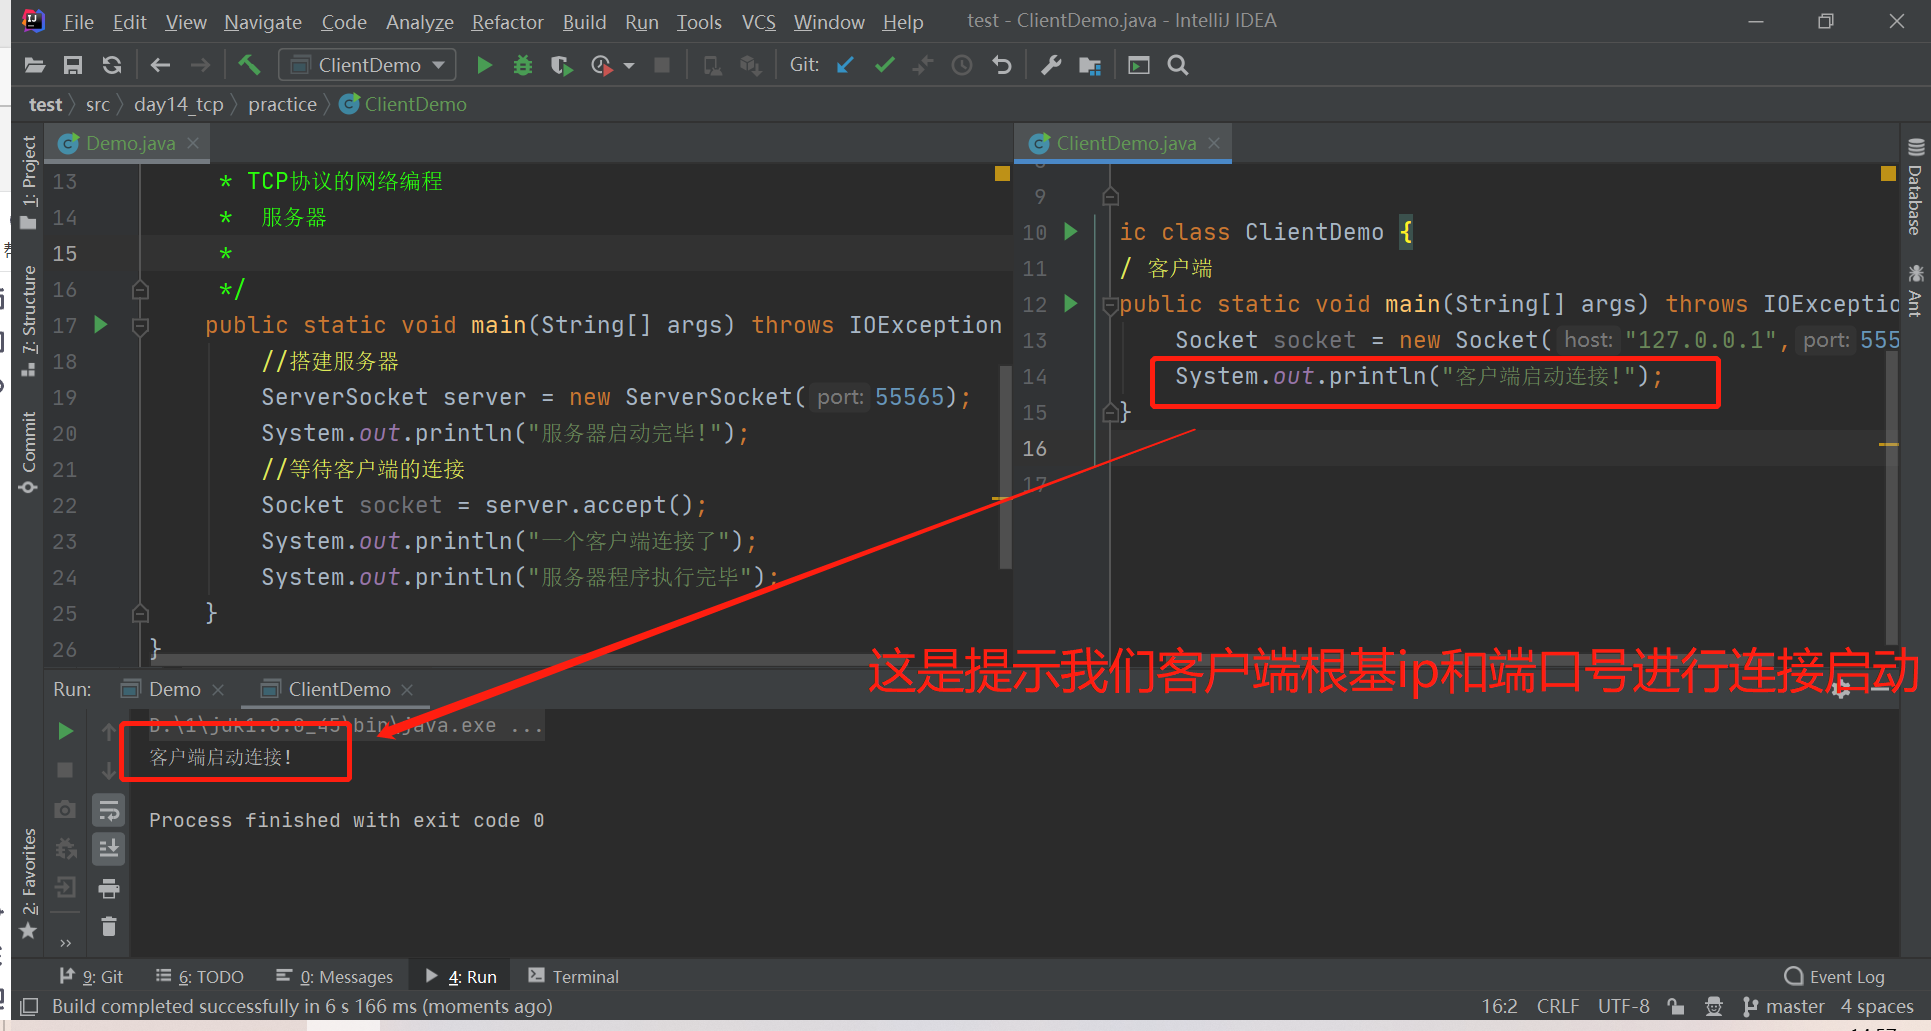
Task: Start debugging with the bug icon
Action: pyautogui.click(x=523, y=66)
